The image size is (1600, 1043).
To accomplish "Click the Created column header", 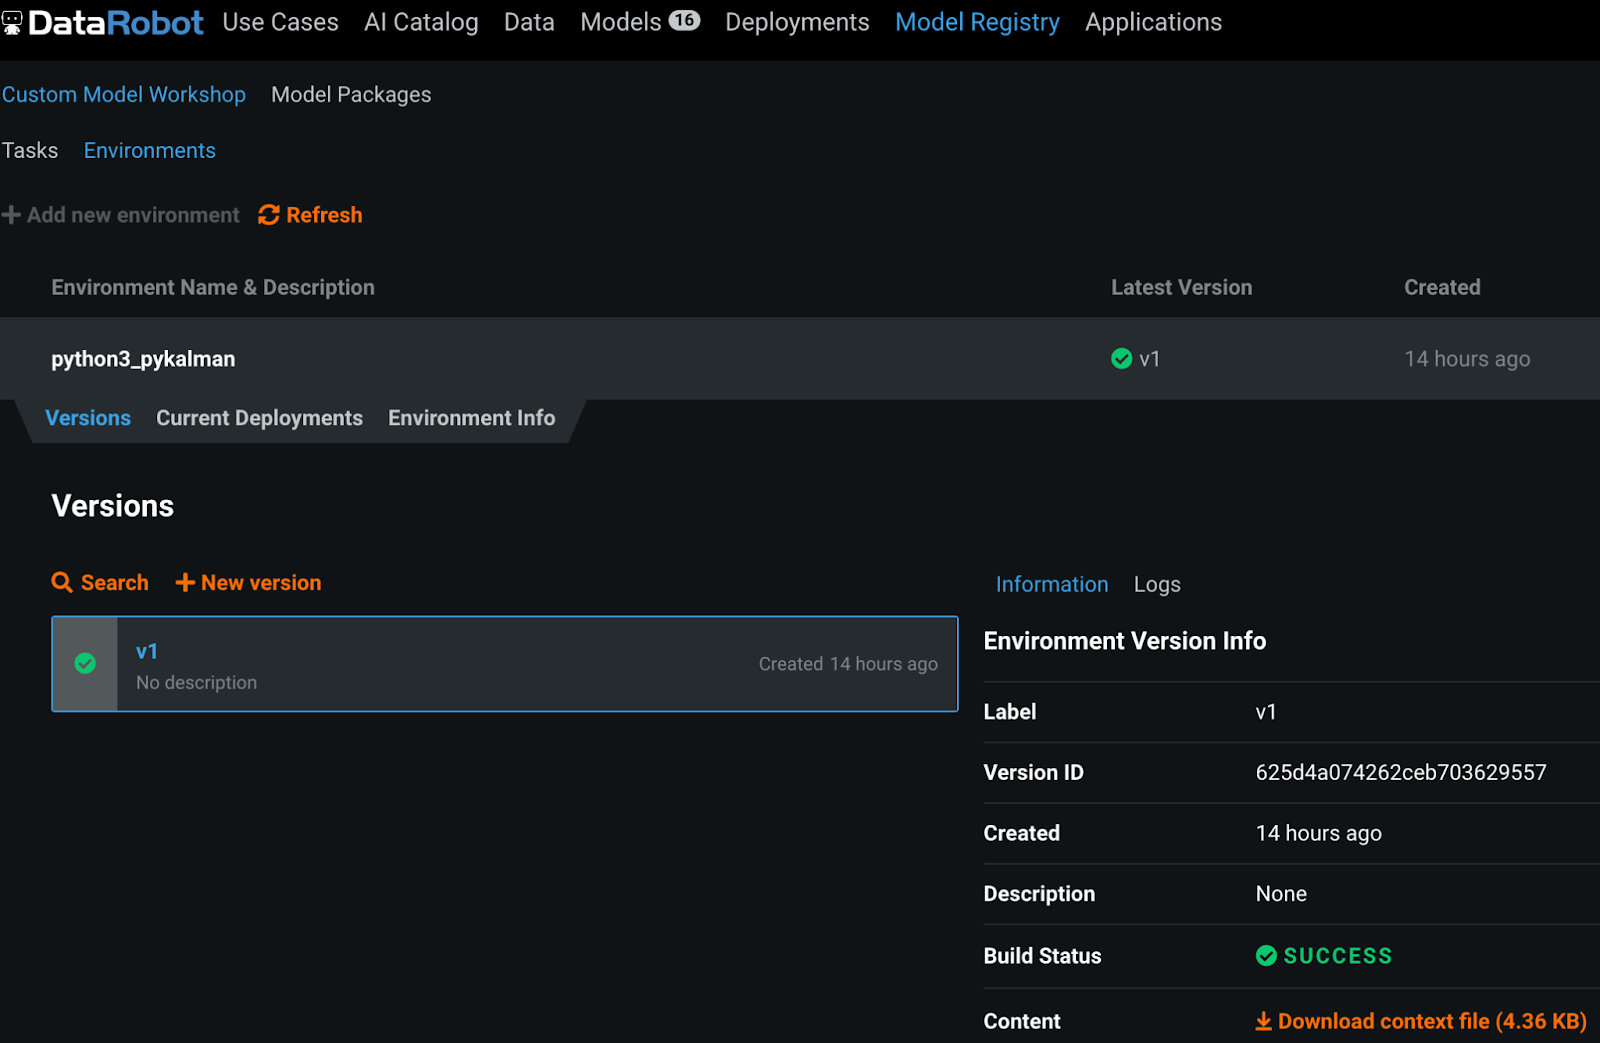I will pos(1442,287).
